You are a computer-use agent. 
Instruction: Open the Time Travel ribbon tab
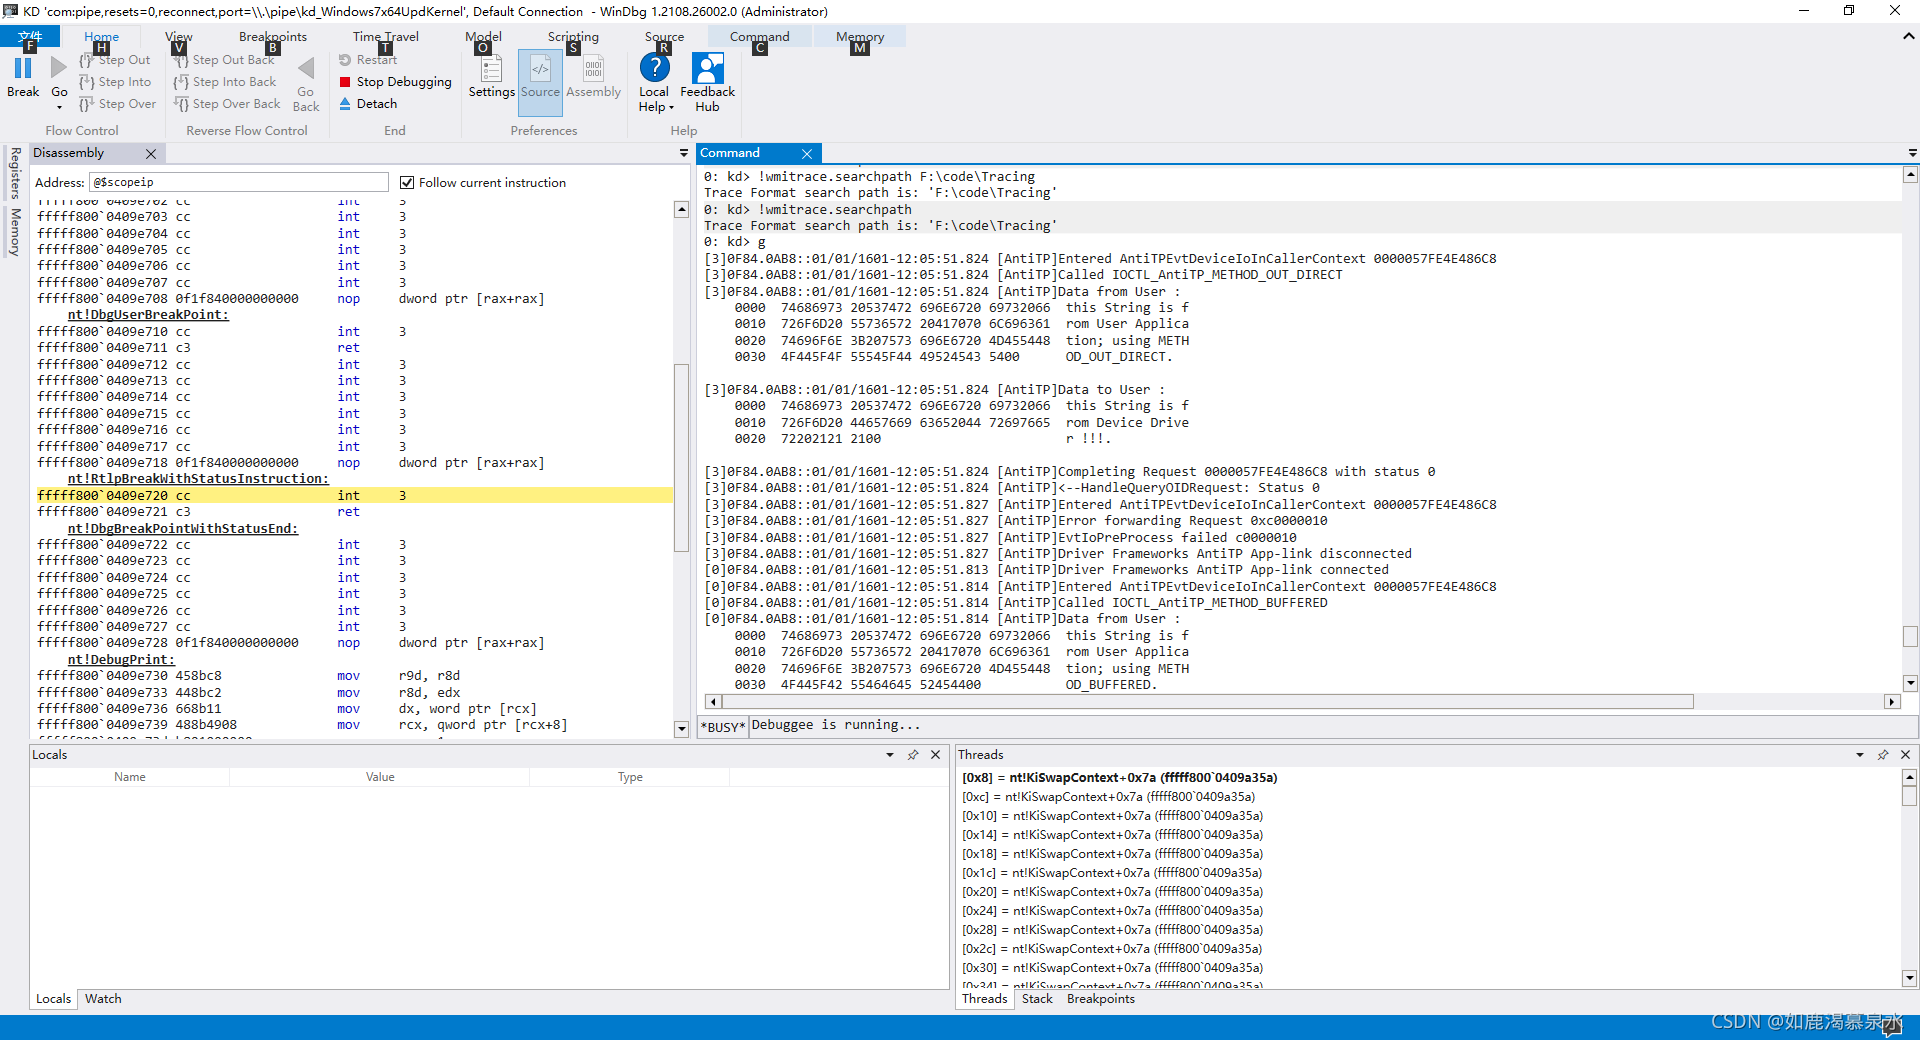pos(386,37)
